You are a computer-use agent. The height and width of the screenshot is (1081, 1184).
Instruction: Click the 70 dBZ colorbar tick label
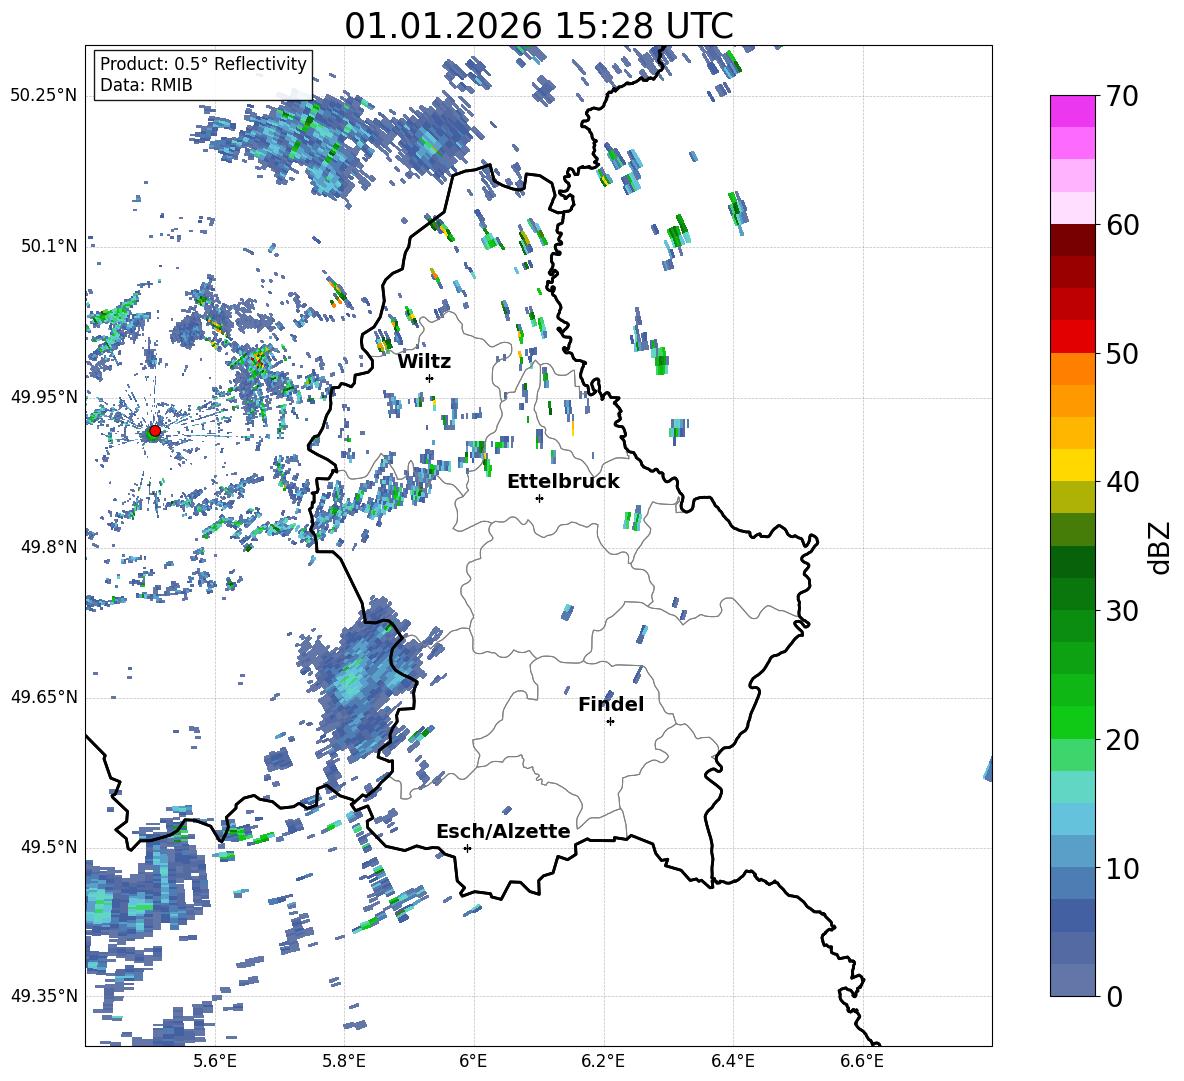pyautogui.click(x=1122, y=97)
